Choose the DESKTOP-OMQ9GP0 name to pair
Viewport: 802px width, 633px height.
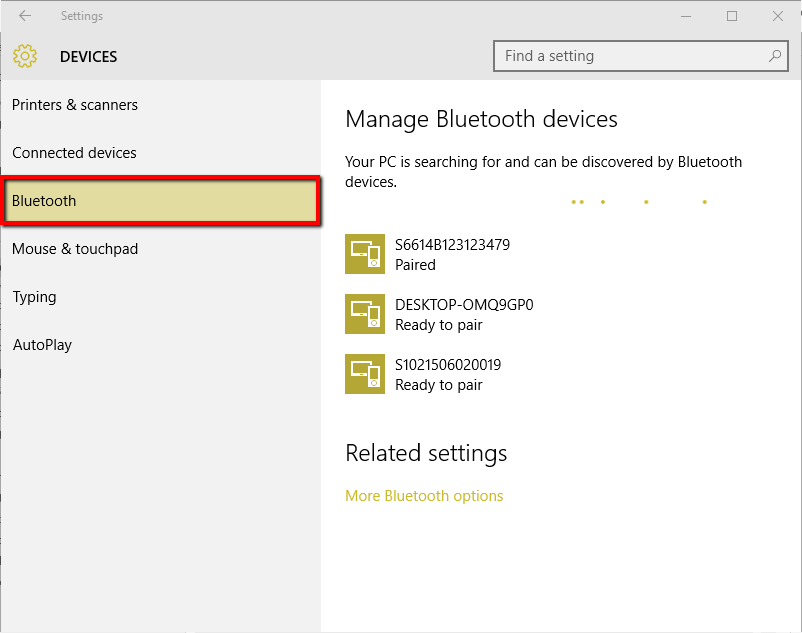(464, 304)
